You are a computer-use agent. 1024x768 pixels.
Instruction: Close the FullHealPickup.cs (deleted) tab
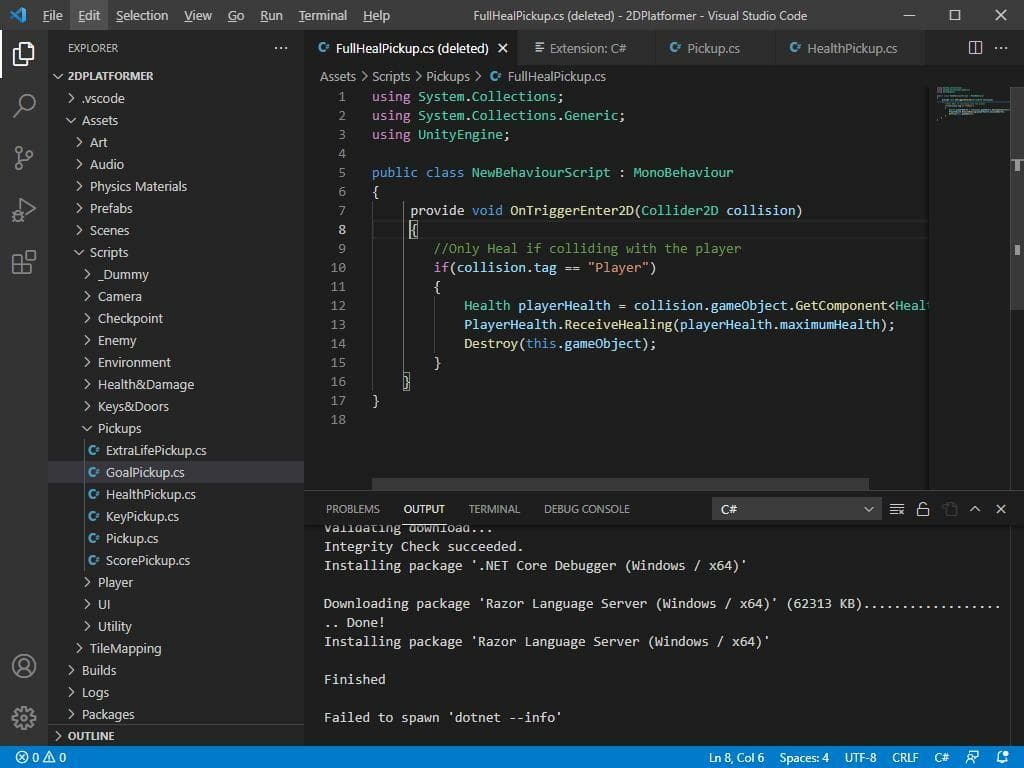click(x=503, y=48)
